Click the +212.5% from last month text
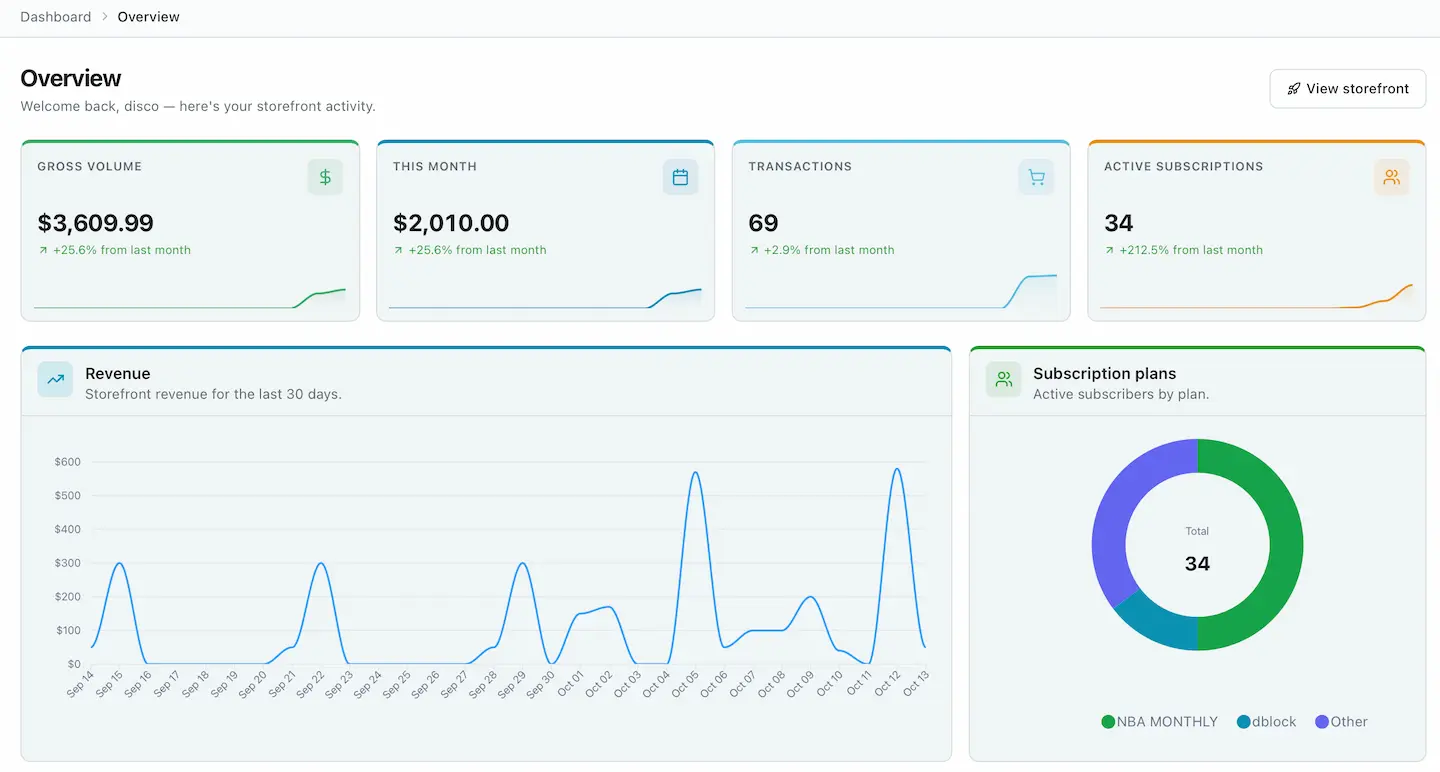1440x772 pixels. [1191, 250]
